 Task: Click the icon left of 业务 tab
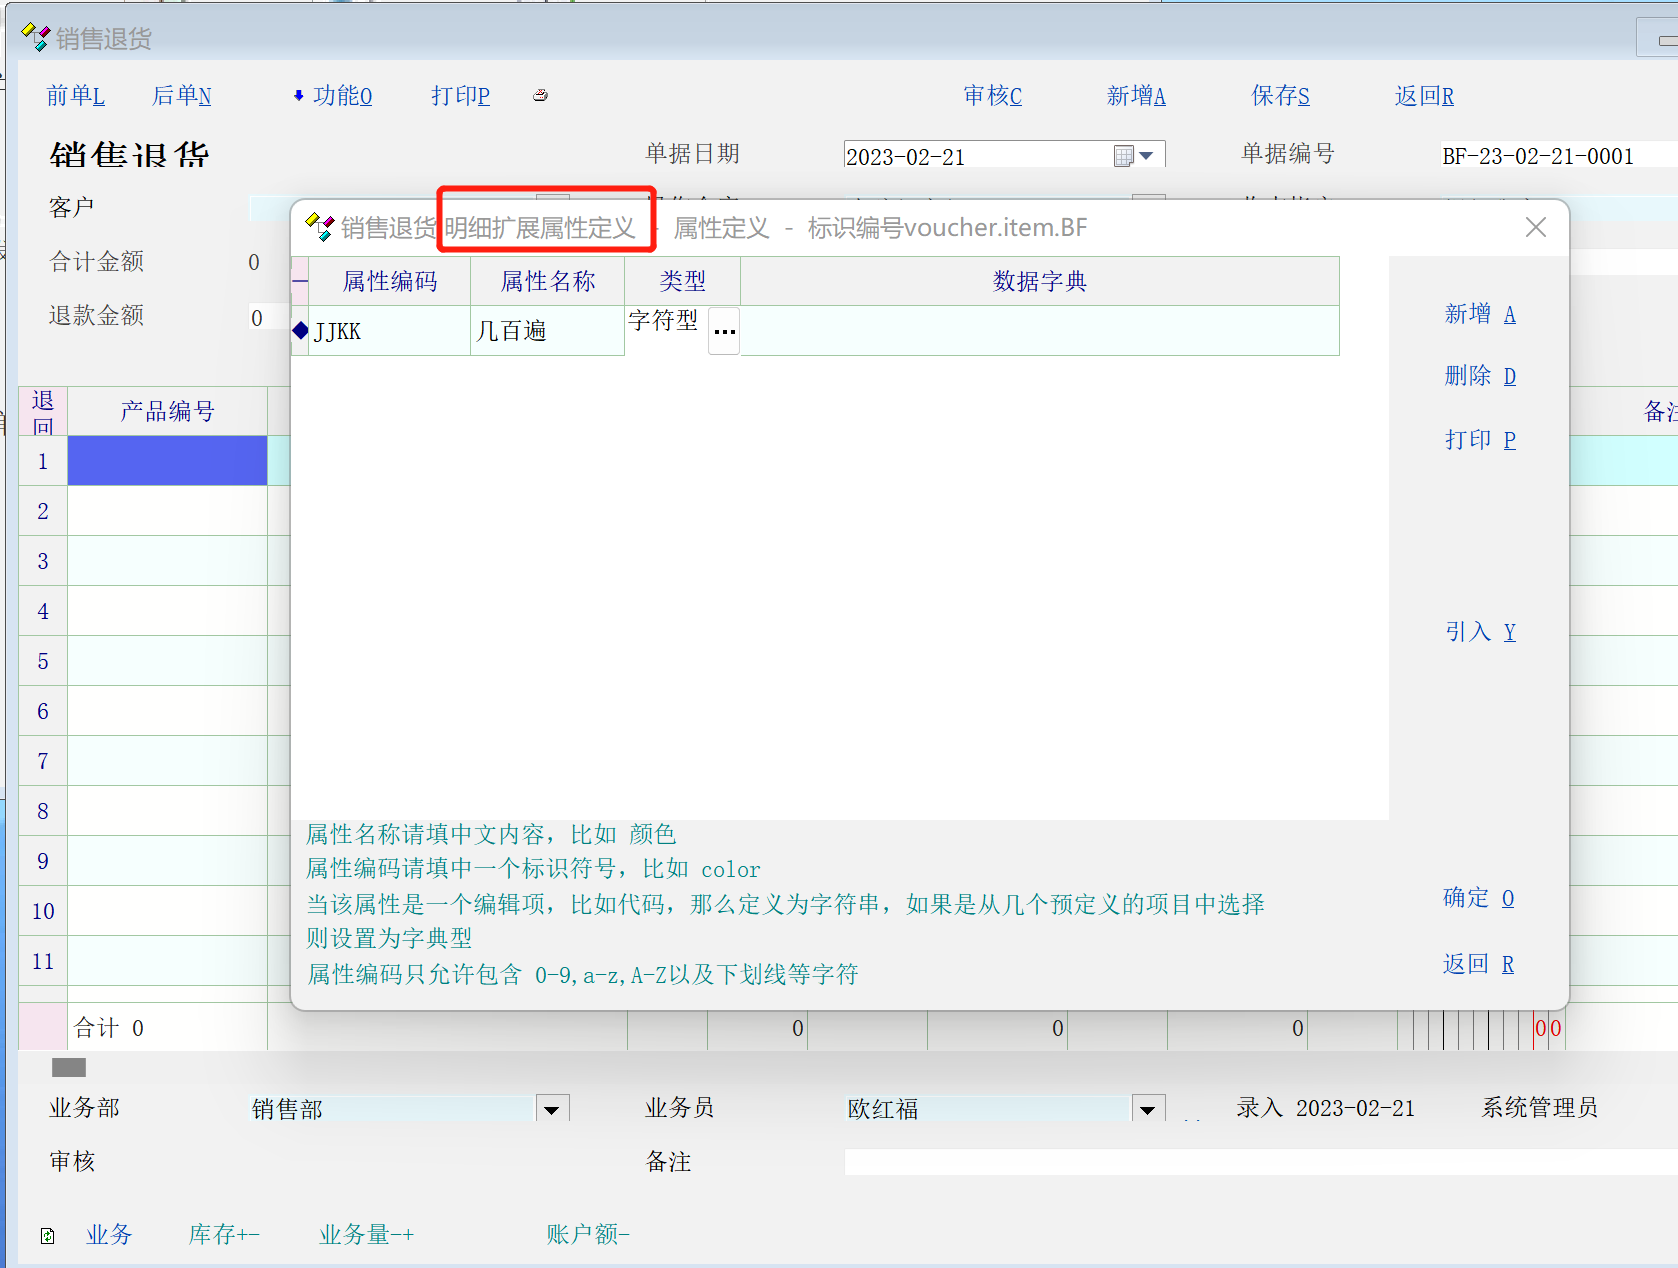pos(47,1236)
